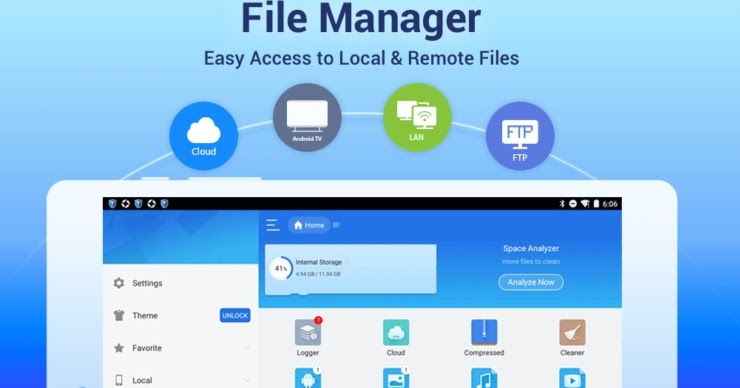Open the Images tile icon

(x=396, y=379)
